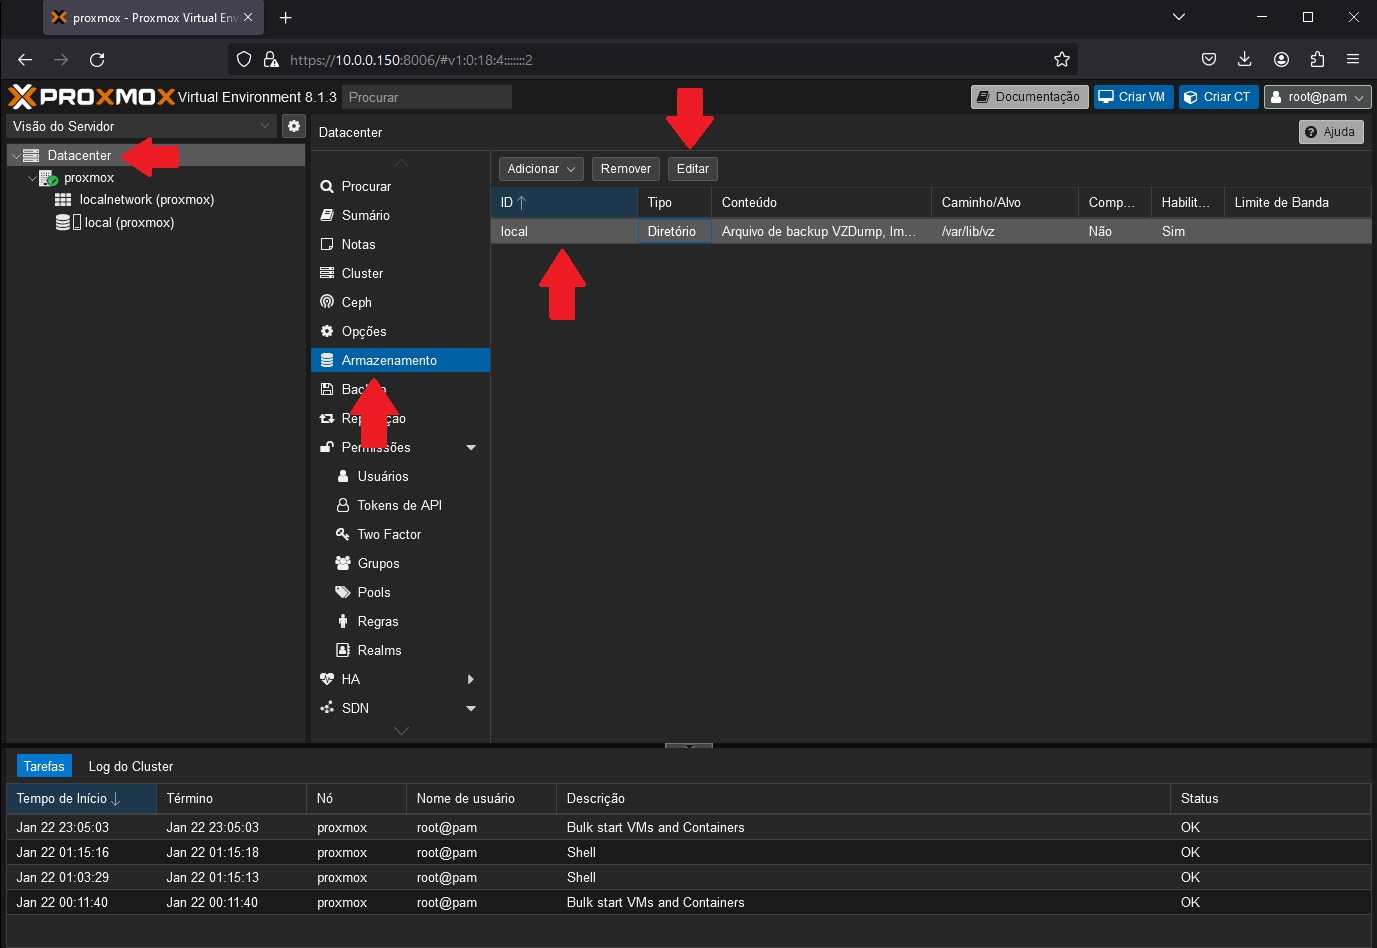This screenshot has height=948, width=1377.
Task: Click the Criar CT button
Action: coord(1218,97)
